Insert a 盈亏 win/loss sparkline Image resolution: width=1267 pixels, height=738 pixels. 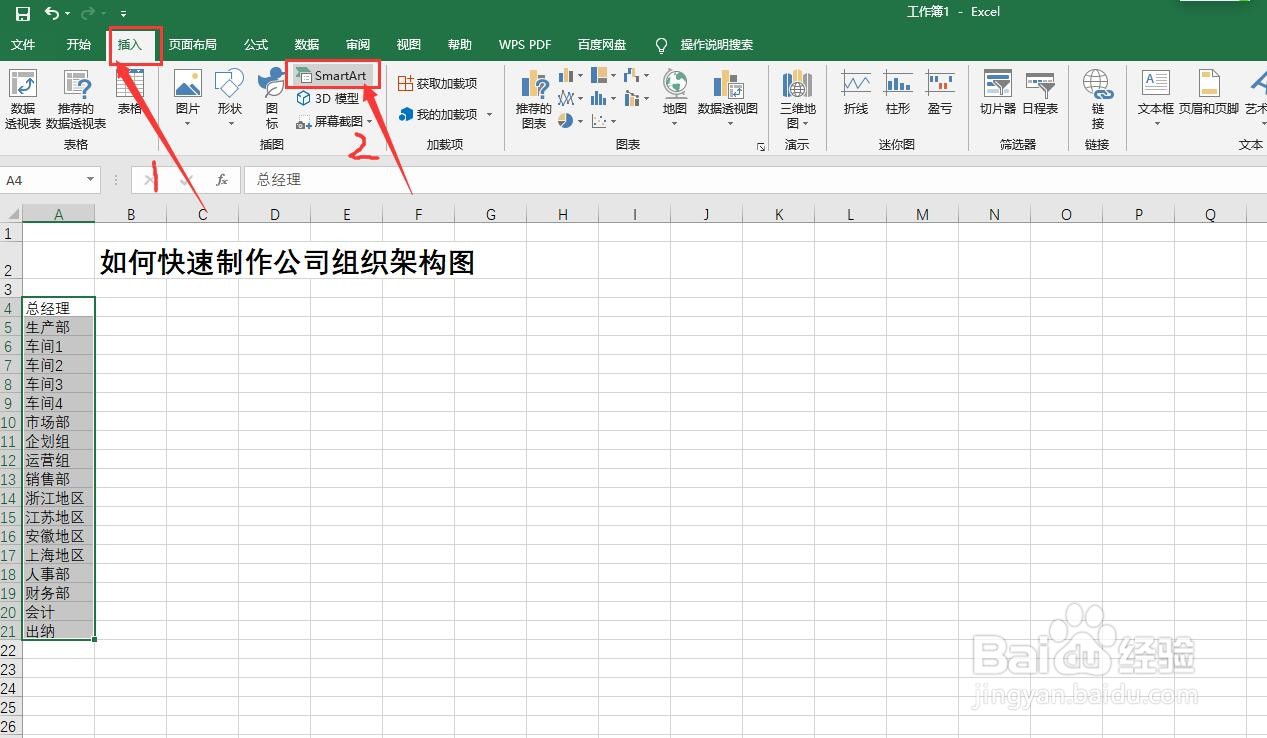click(940, 92)
